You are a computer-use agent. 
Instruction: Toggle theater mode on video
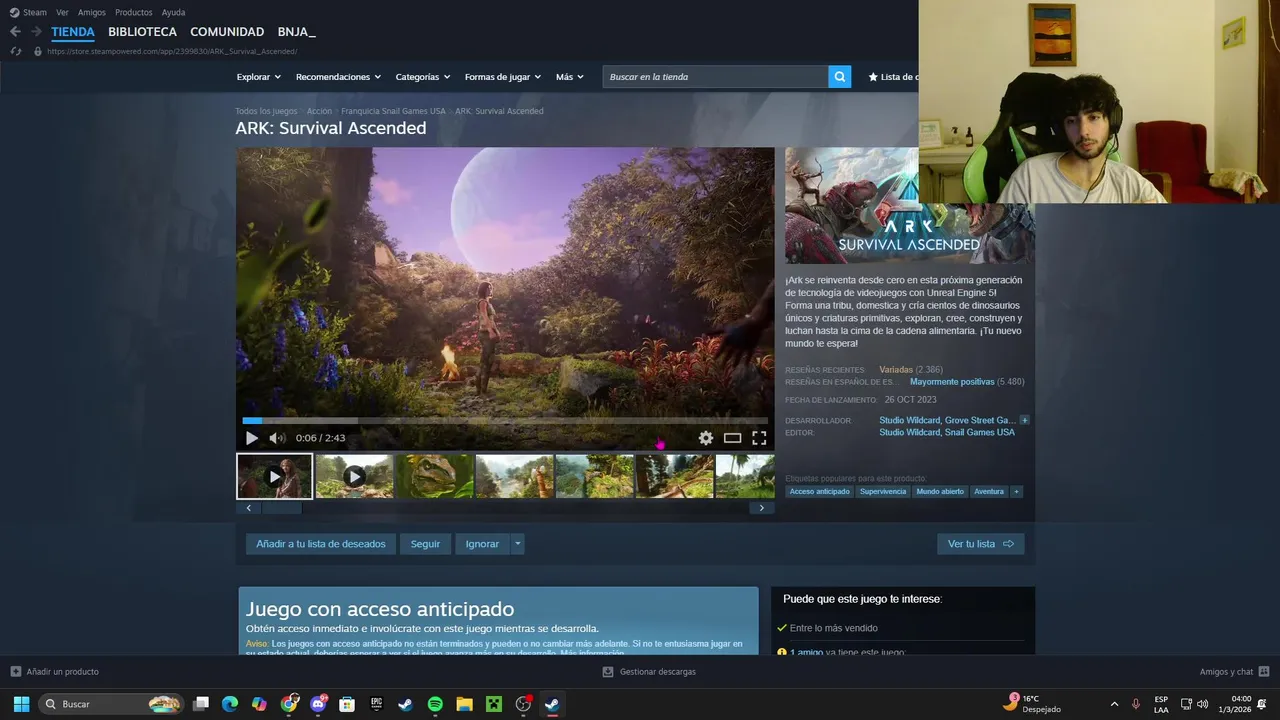732,438
